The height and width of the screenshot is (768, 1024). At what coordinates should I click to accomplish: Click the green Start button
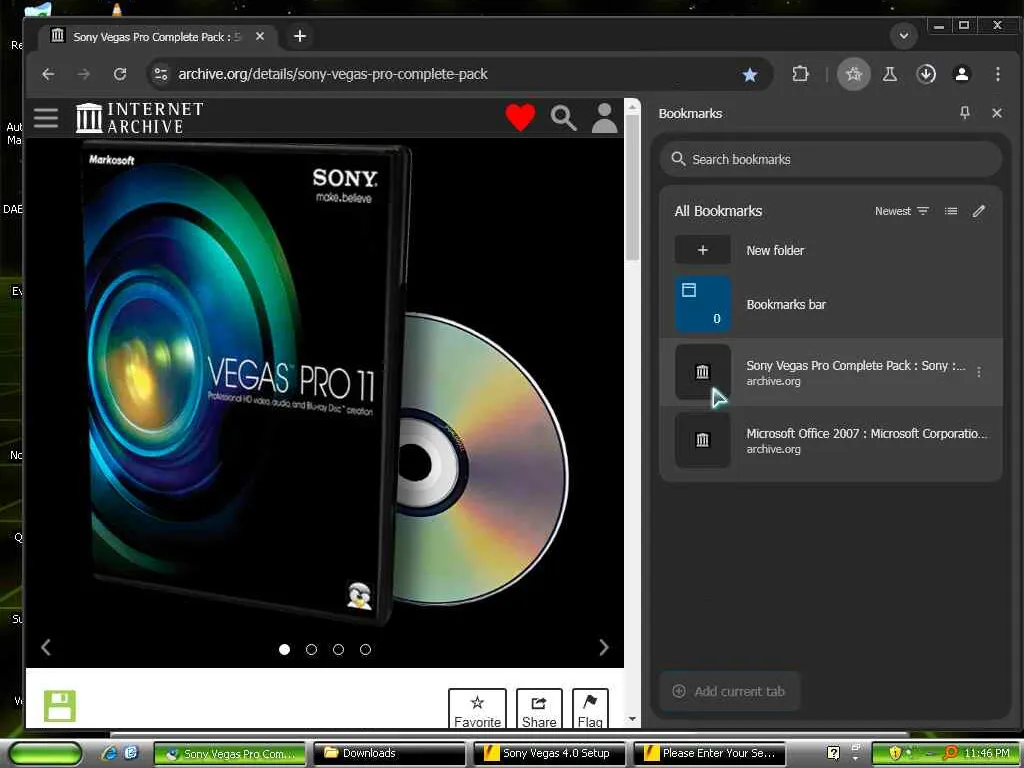tap(44, 754)
